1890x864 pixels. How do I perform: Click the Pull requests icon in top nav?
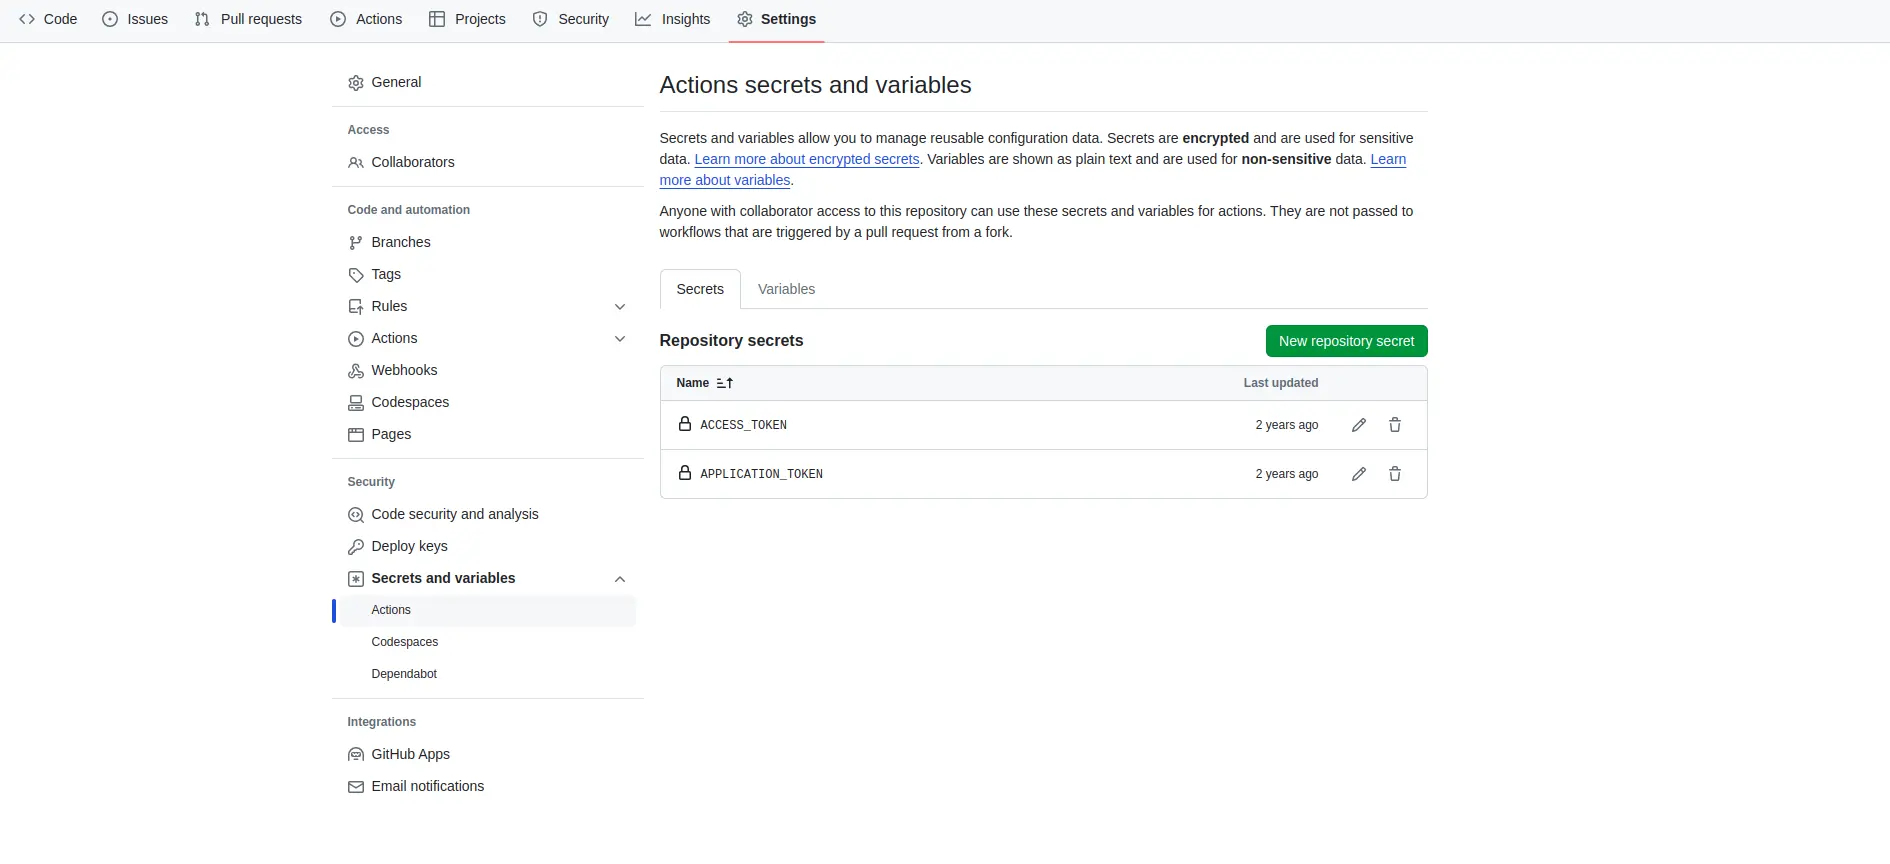pos(202,19)
